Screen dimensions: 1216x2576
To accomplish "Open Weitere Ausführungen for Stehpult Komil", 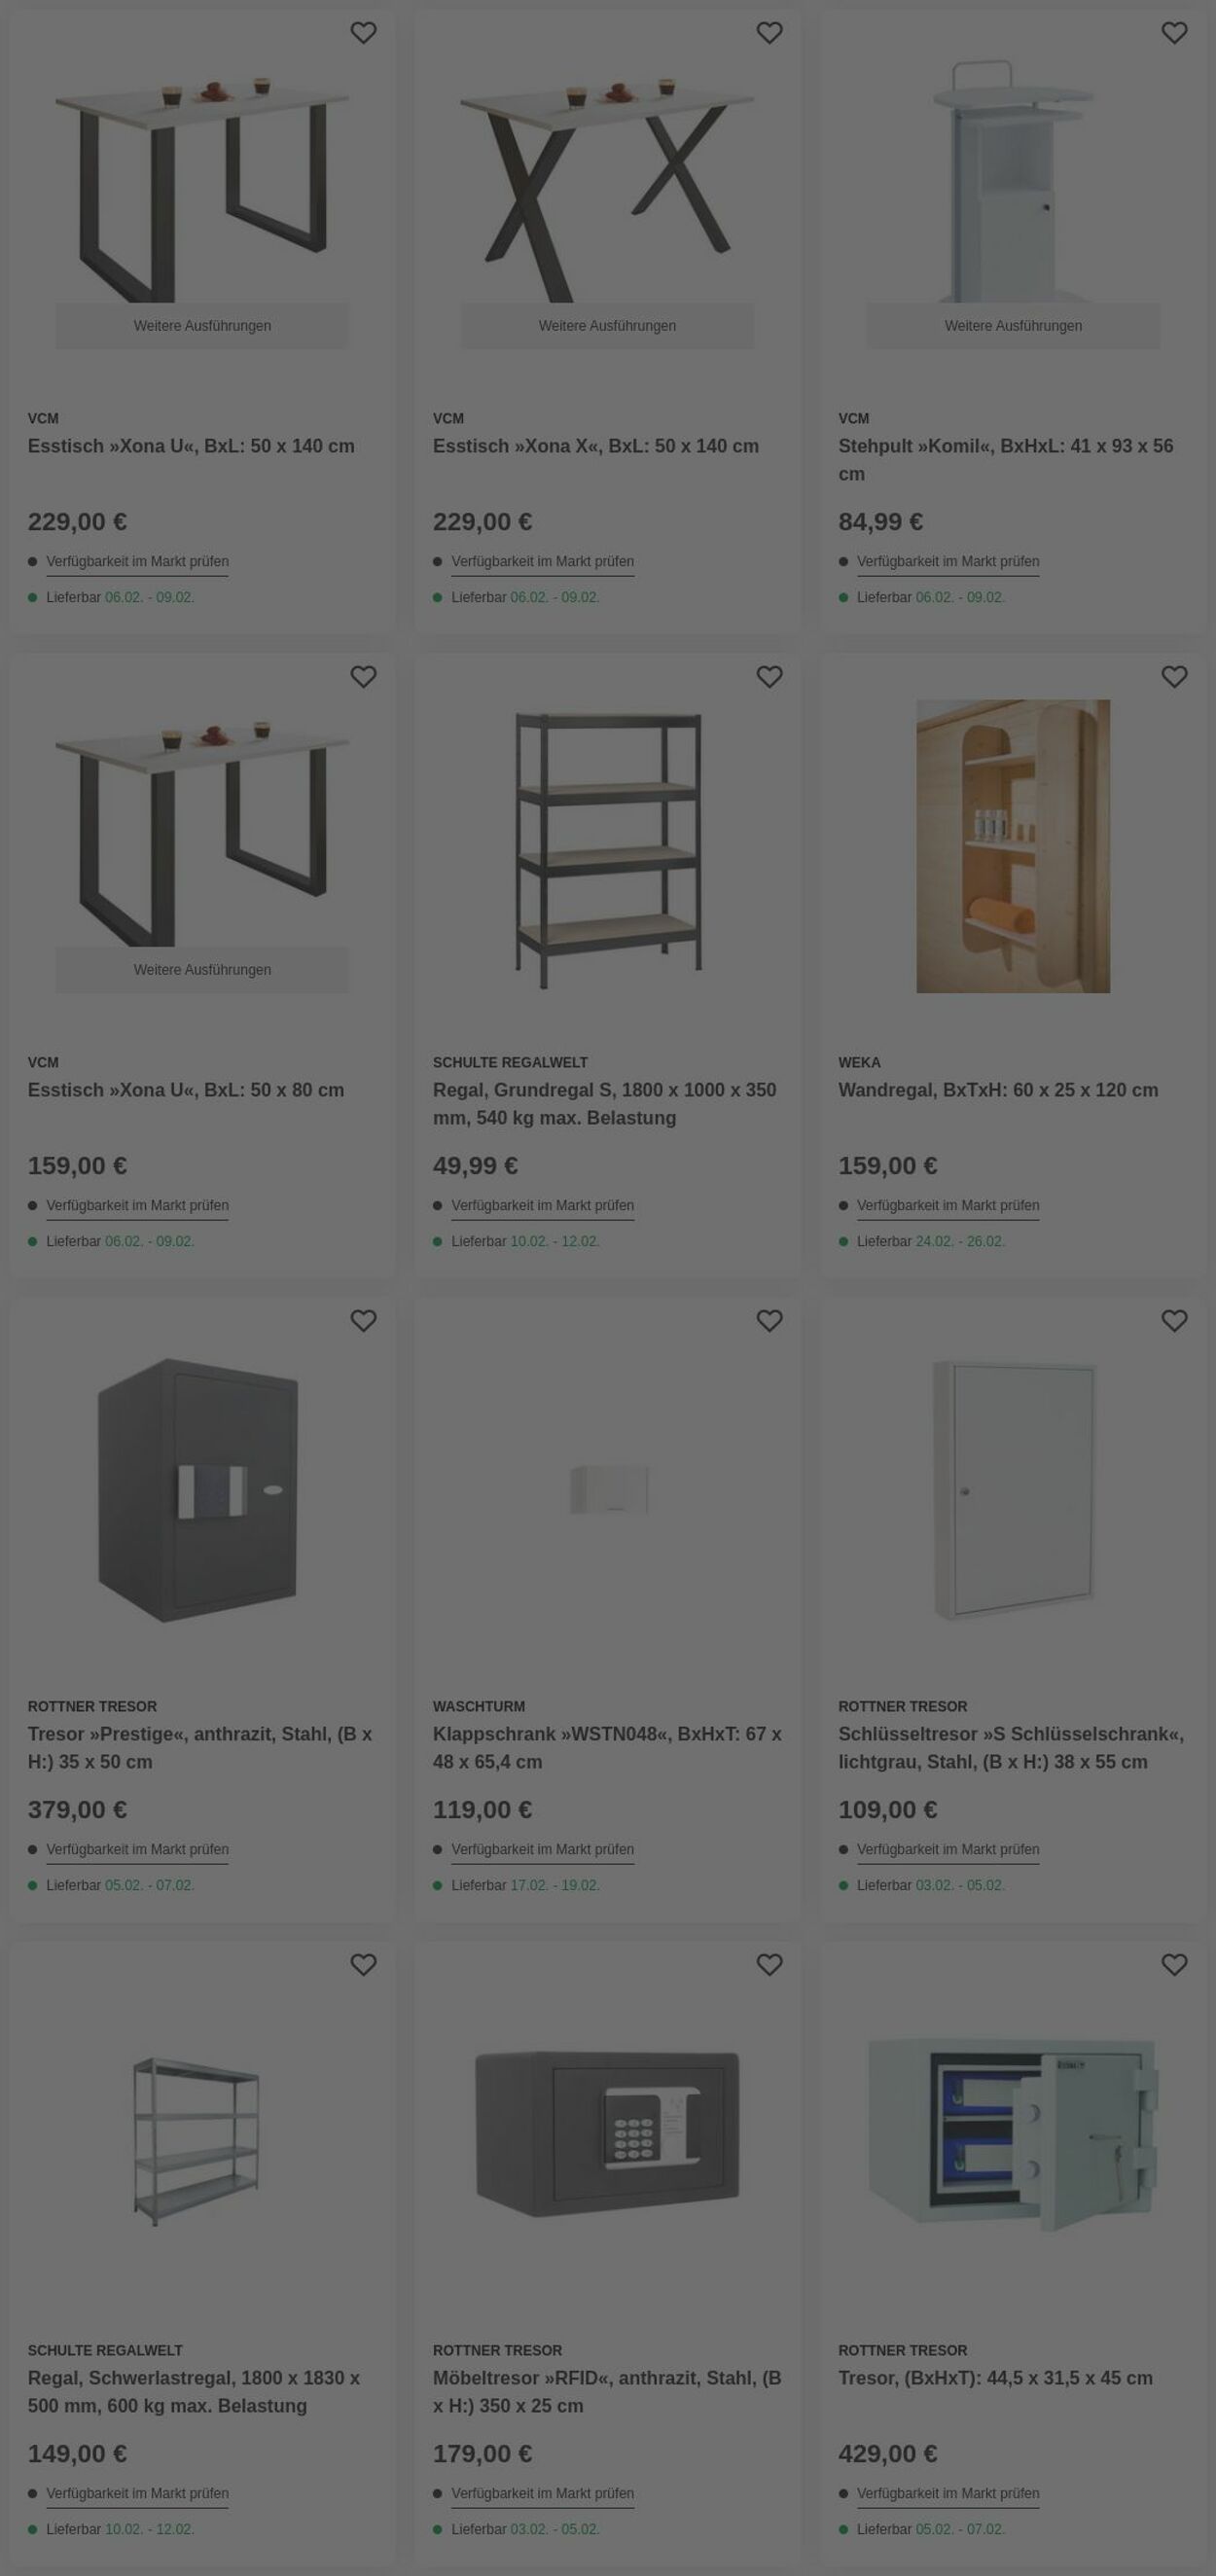I will point(1012,326).
